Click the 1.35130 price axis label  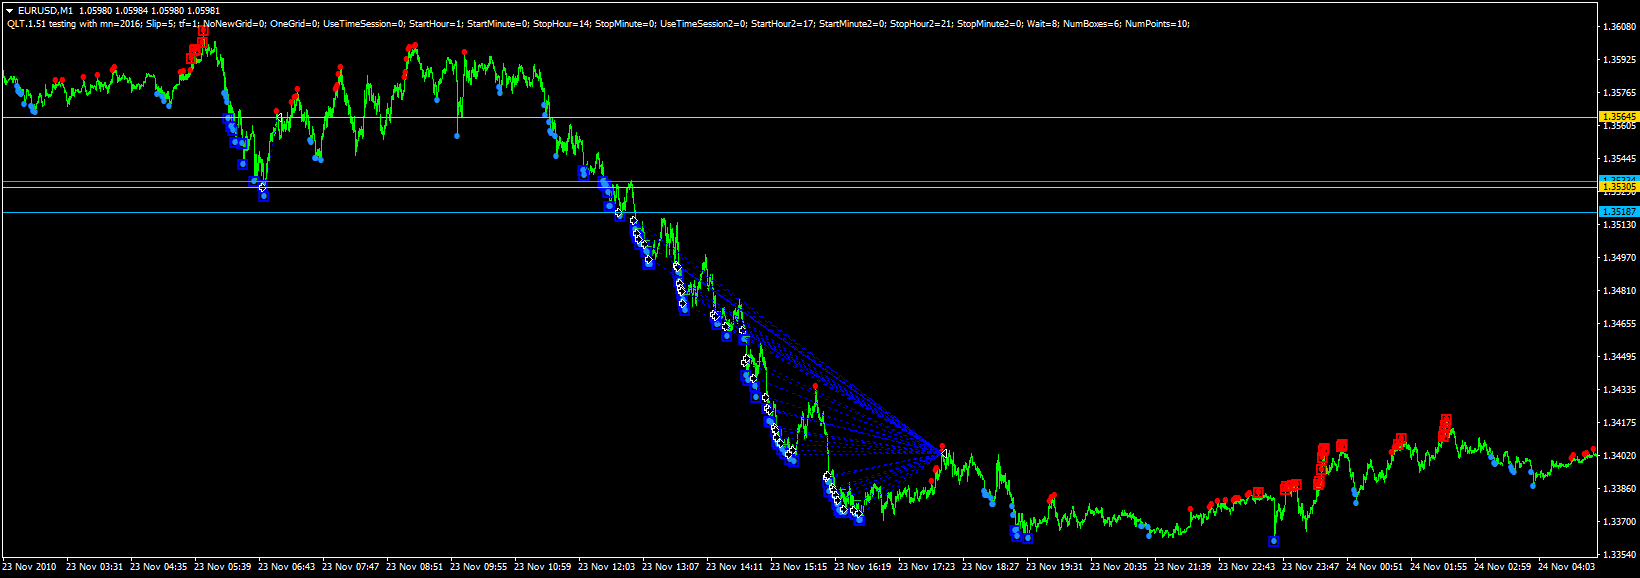pos(1620,225)
